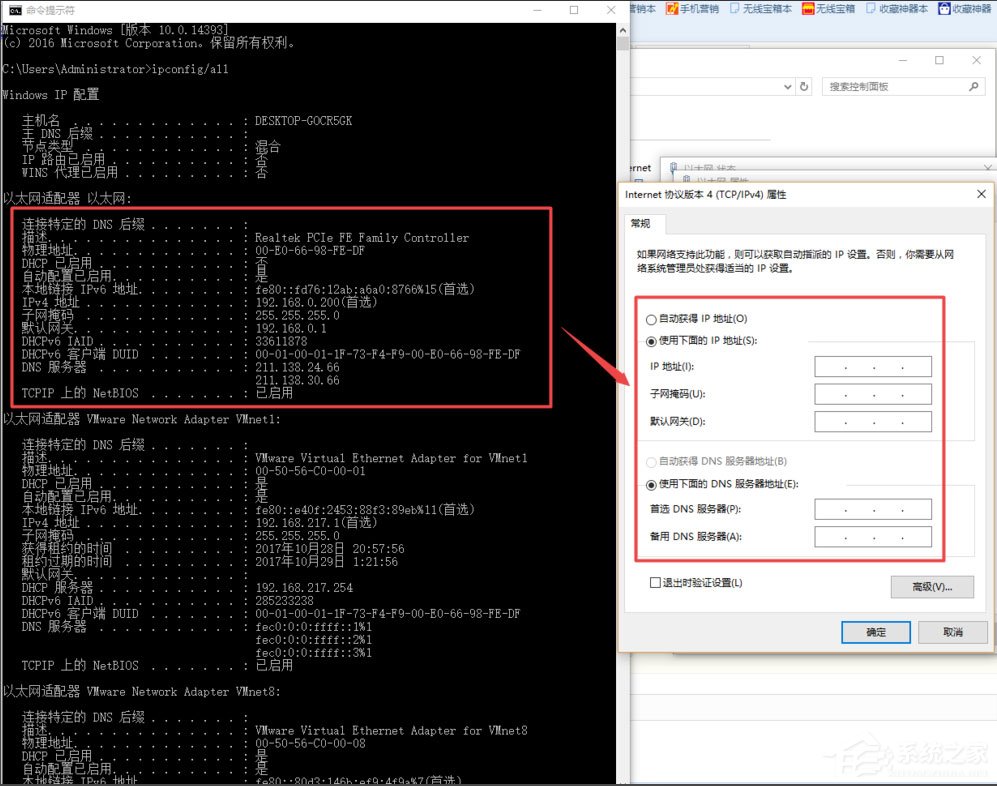Click the 收藏神器本 bookmark icon
Image resolution: width=997 pixels, height=786 pixels.
(868, 9)
